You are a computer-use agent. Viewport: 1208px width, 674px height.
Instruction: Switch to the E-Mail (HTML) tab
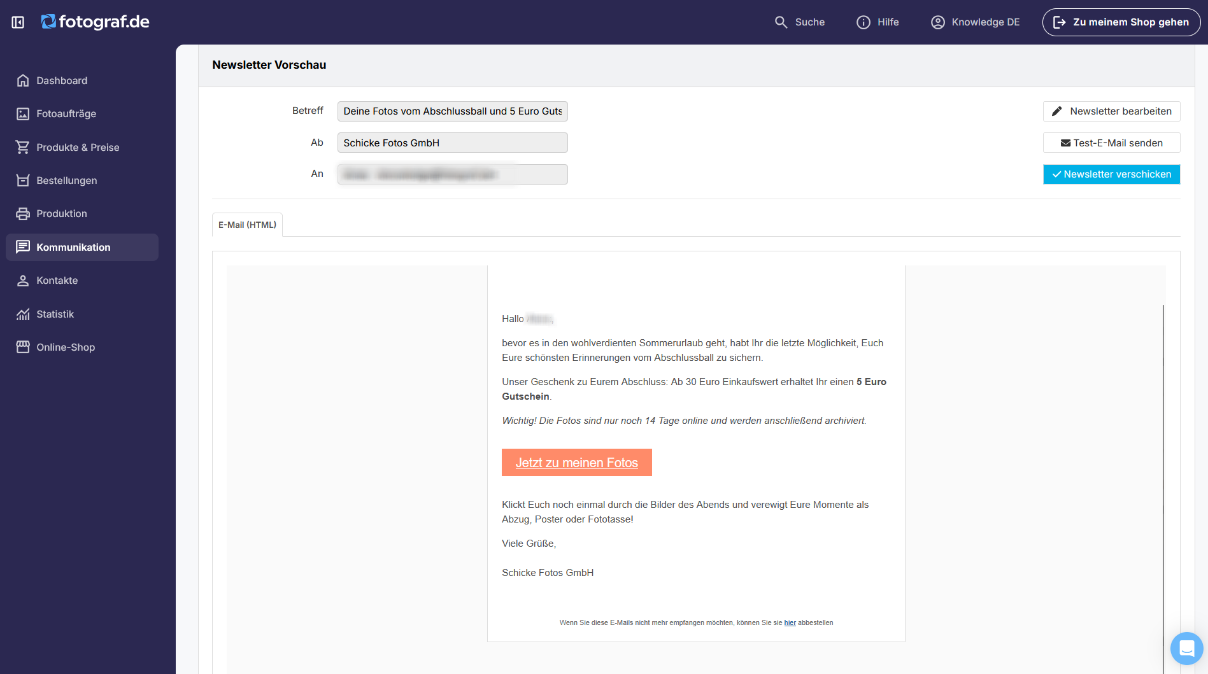pos(248,225)
